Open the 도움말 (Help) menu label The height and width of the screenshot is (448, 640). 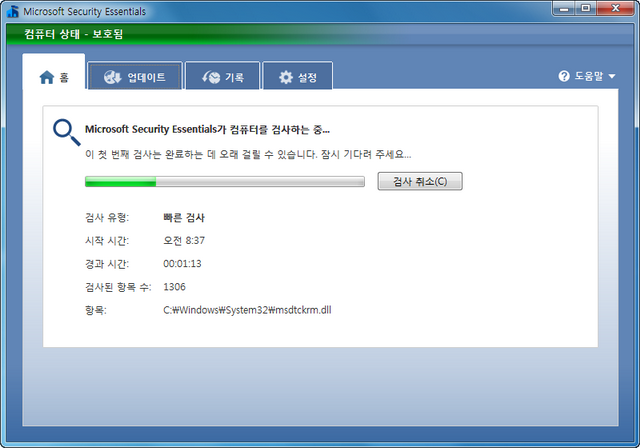click(589, 76)
